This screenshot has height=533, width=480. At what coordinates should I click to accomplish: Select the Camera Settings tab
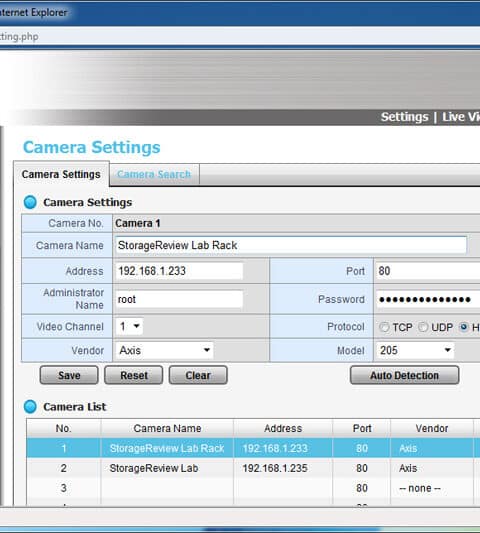(61, 174)
